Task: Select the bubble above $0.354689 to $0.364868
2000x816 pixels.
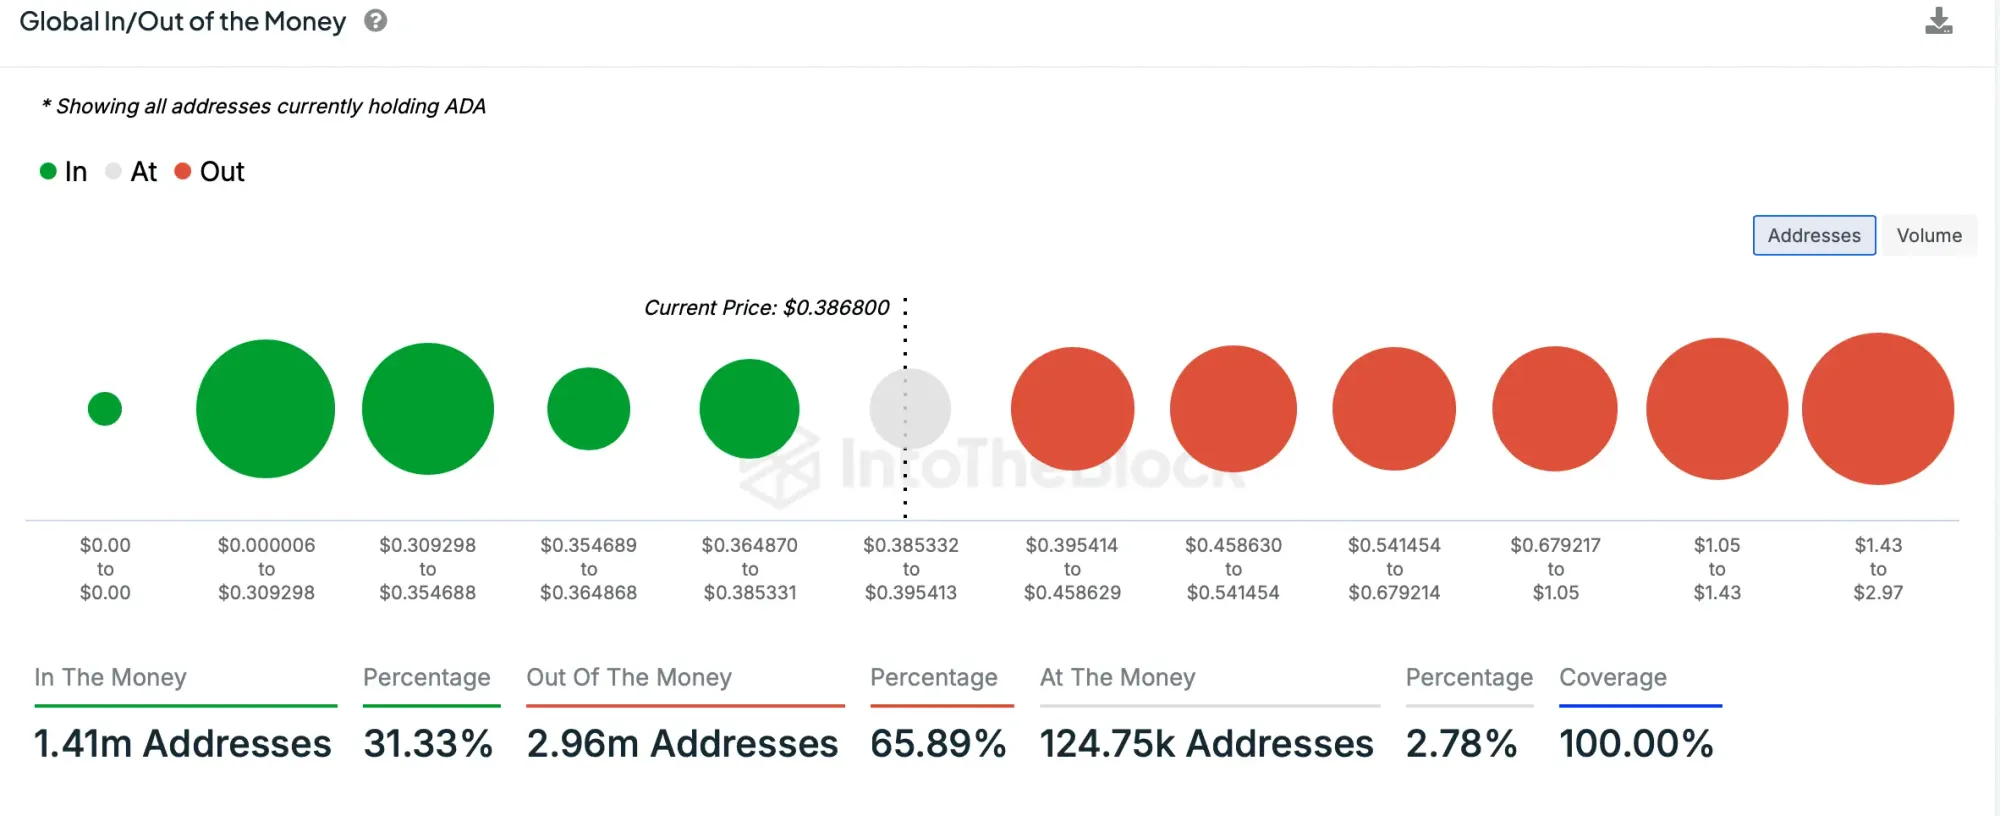Action: [x=589, y=409]
